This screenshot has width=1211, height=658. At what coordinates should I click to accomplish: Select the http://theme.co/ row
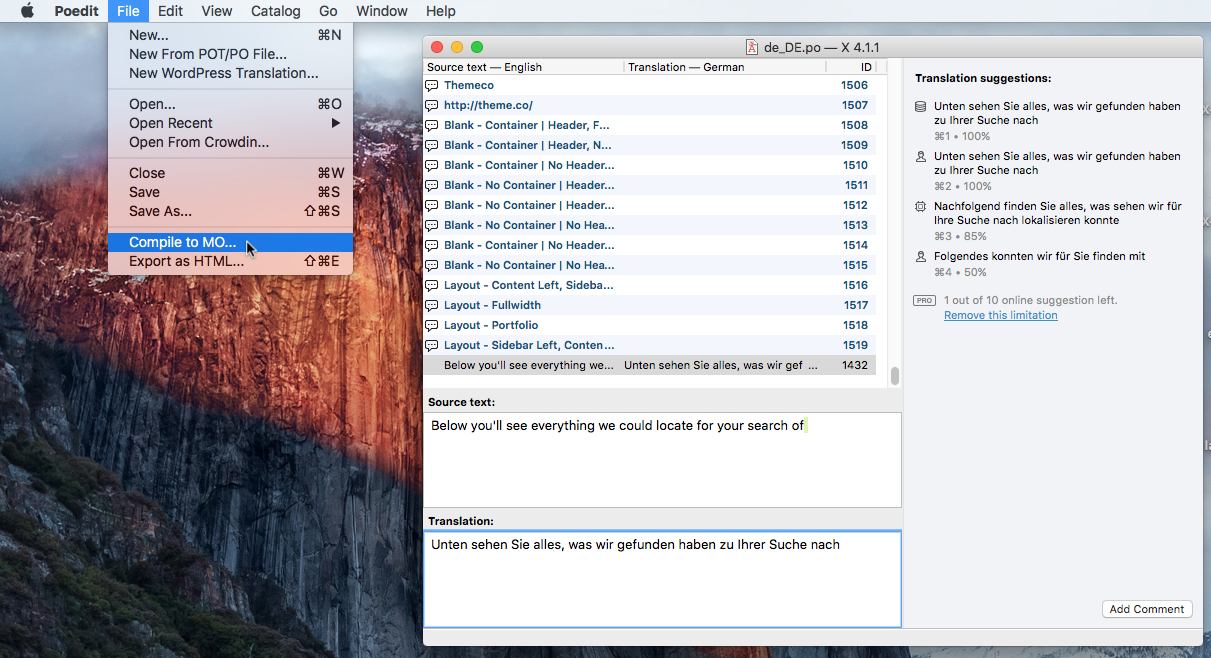[x=649, y=106]
